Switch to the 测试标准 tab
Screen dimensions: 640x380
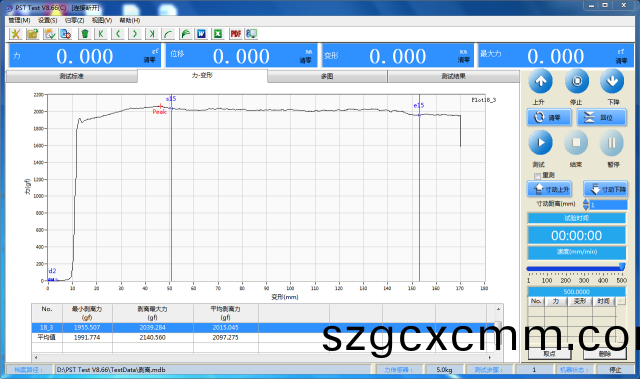click(72, 76)
